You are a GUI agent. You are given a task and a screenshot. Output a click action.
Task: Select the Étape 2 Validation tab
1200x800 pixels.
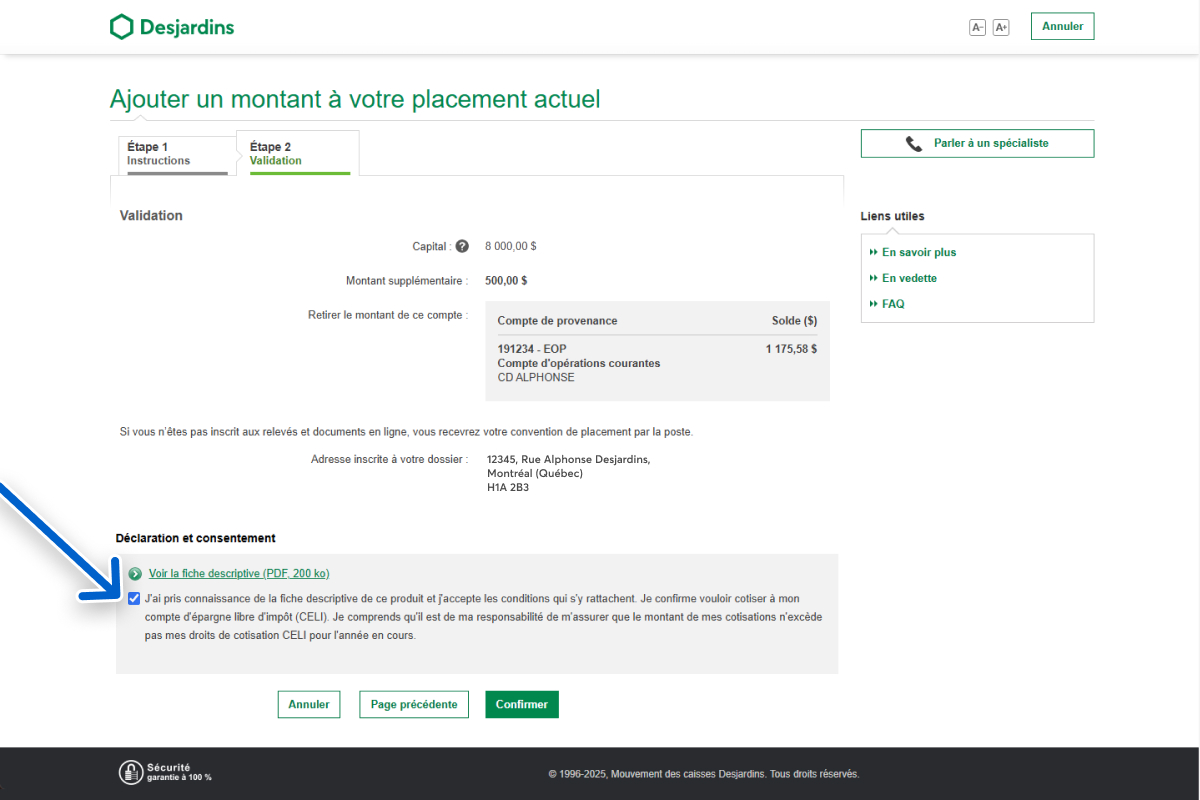297,154
